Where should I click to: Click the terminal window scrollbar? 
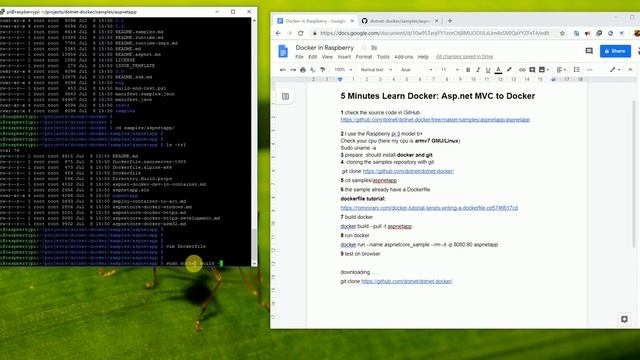pyautogui.click(x=254, y=245)
